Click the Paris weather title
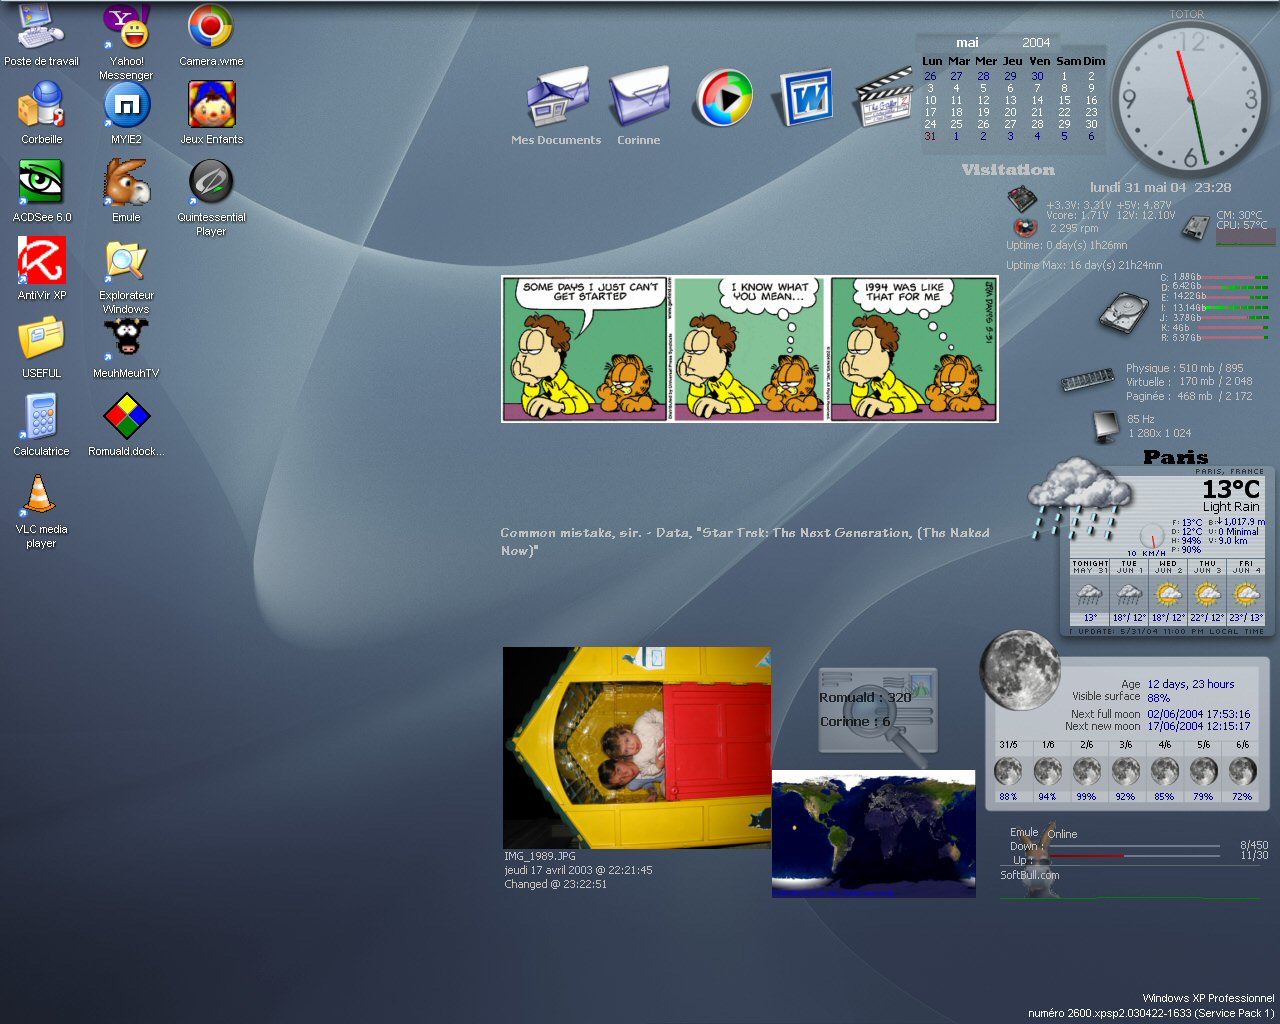1280x1024 pixels. 1176,457
